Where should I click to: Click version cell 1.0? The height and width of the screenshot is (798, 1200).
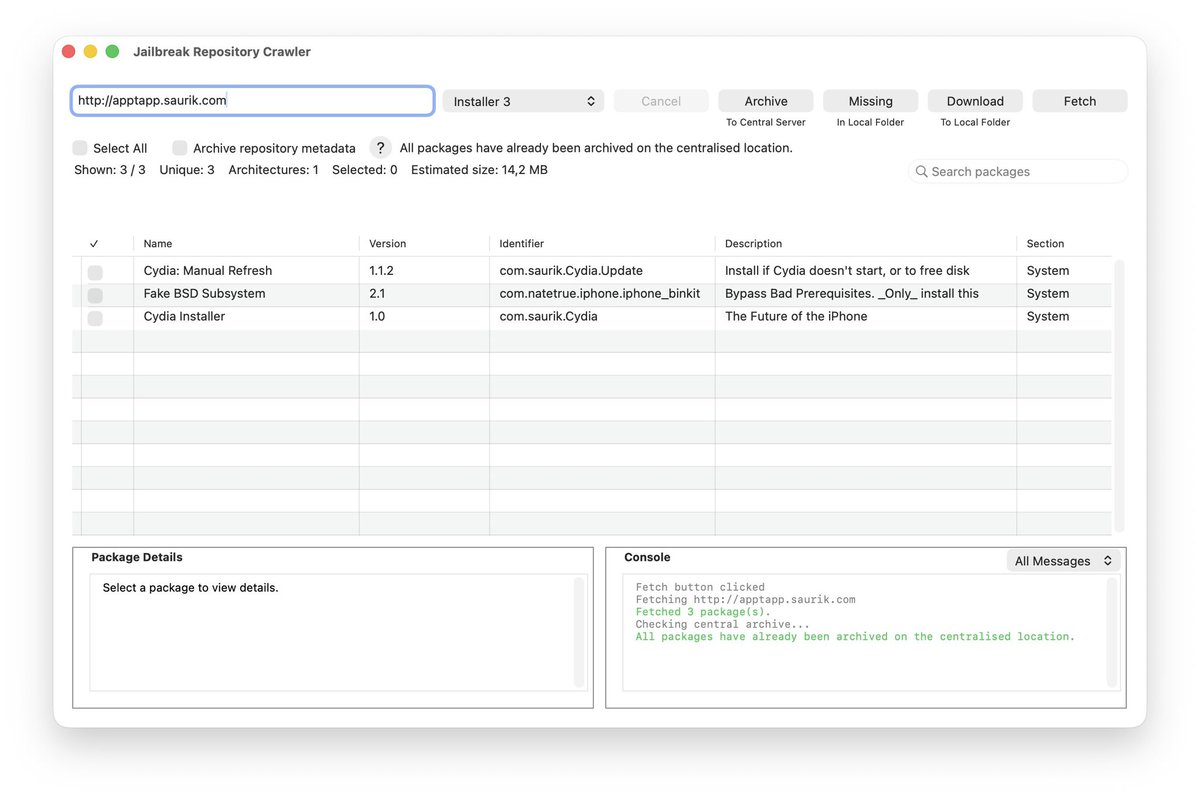coord(378,316)
